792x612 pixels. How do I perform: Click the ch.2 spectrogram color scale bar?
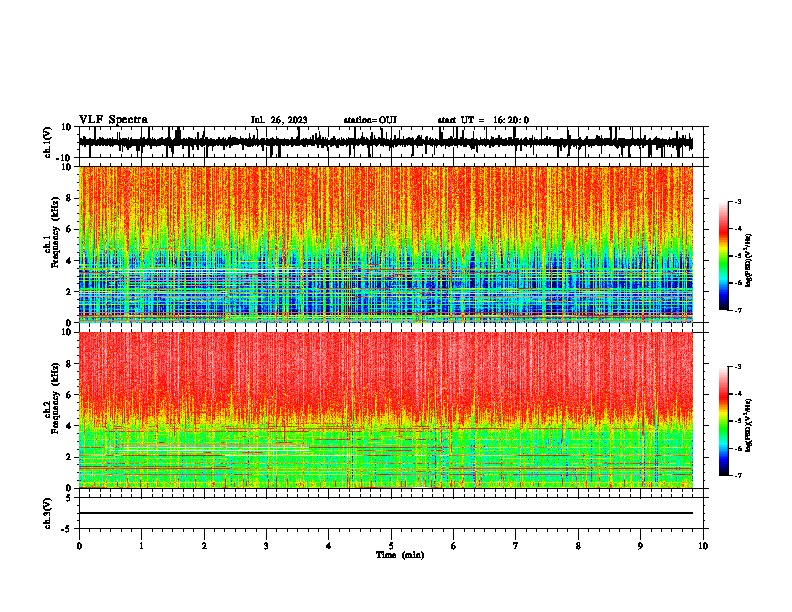click(x=723, y=421)
